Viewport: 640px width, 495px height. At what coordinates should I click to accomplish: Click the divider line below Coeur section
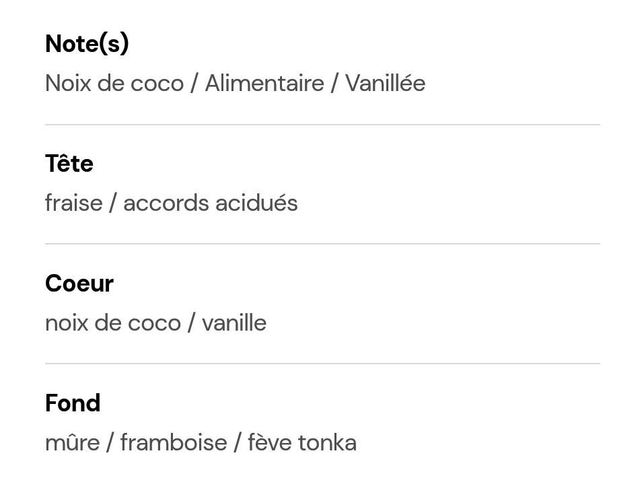pos(322,364)
